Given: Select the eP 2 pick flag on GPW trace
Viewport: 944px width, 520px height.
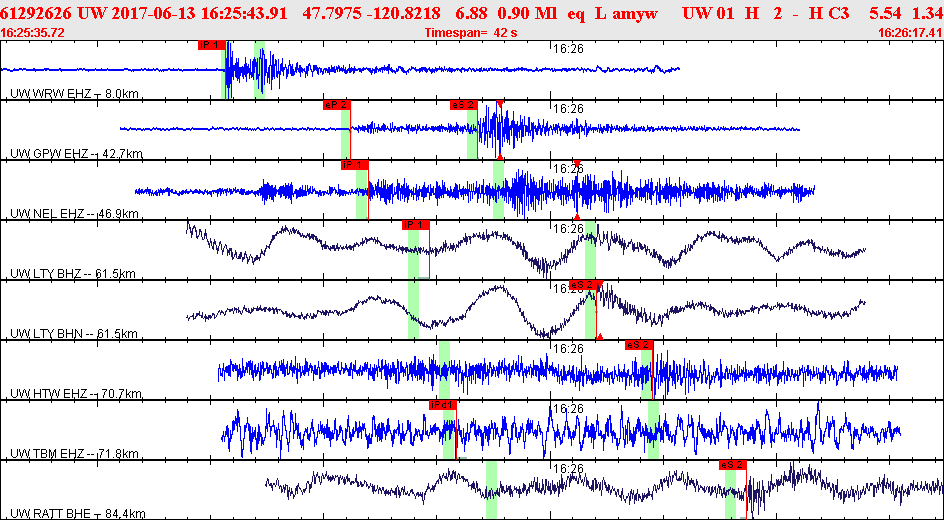Looking at the screenshot, I should (337, 105).
